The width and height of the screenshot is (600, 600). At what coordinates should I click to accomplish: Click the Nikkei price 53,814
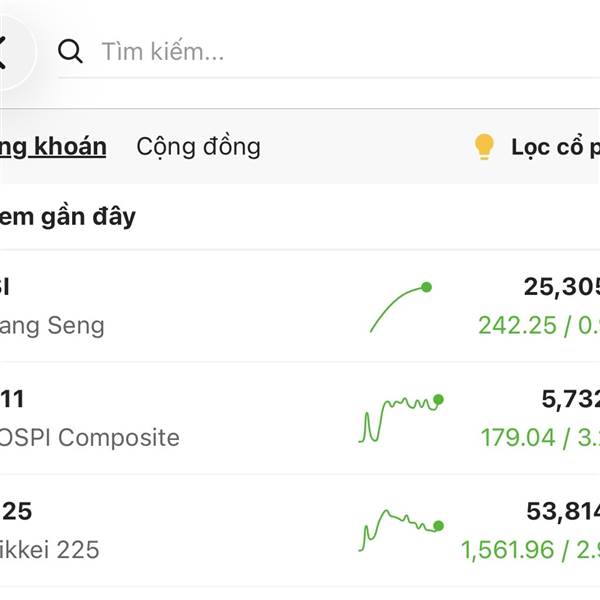pyautogui.click(x=563, y=512)
